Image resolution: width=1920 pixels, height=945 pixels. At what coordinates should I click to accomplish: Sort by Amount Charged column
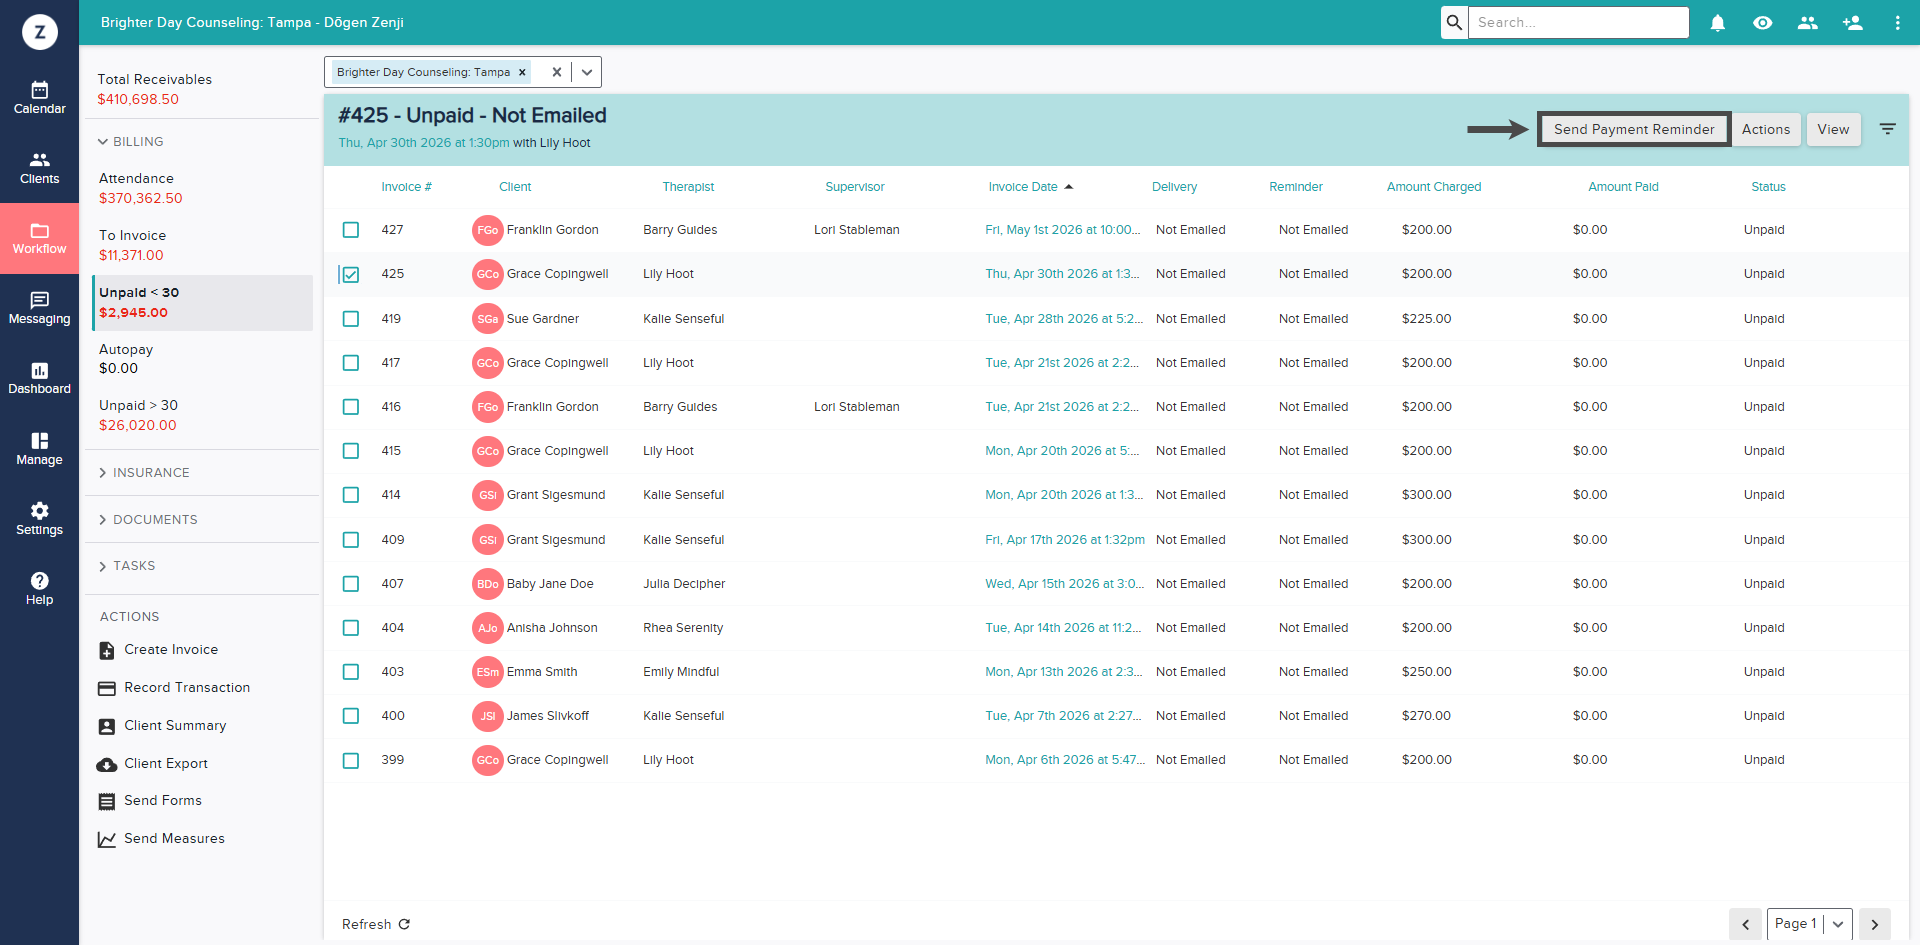pos(1434,187)
